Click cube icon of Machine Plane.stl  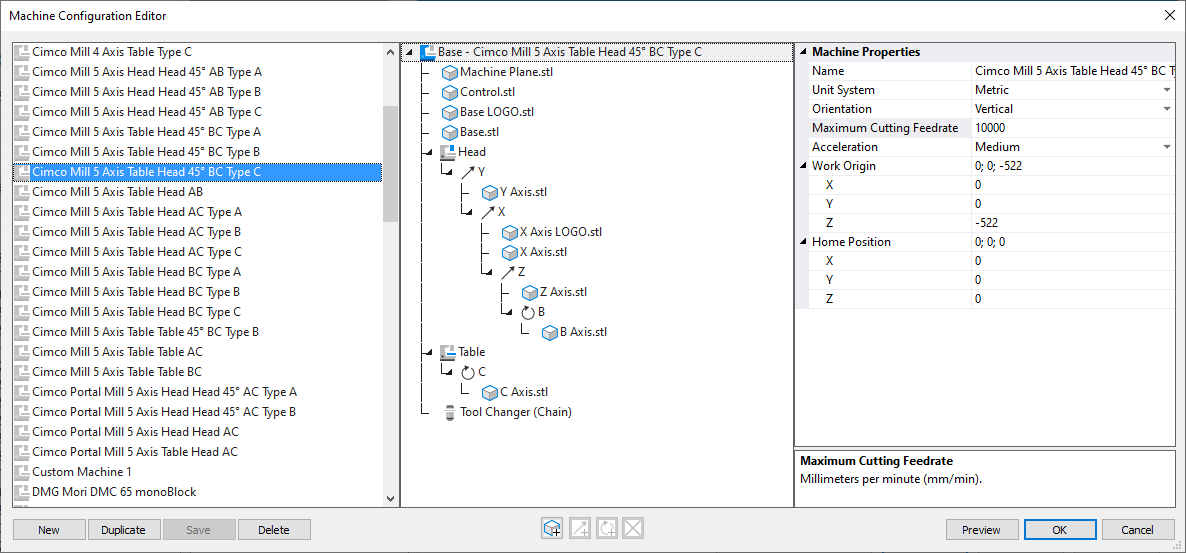[x=450, y=73]
